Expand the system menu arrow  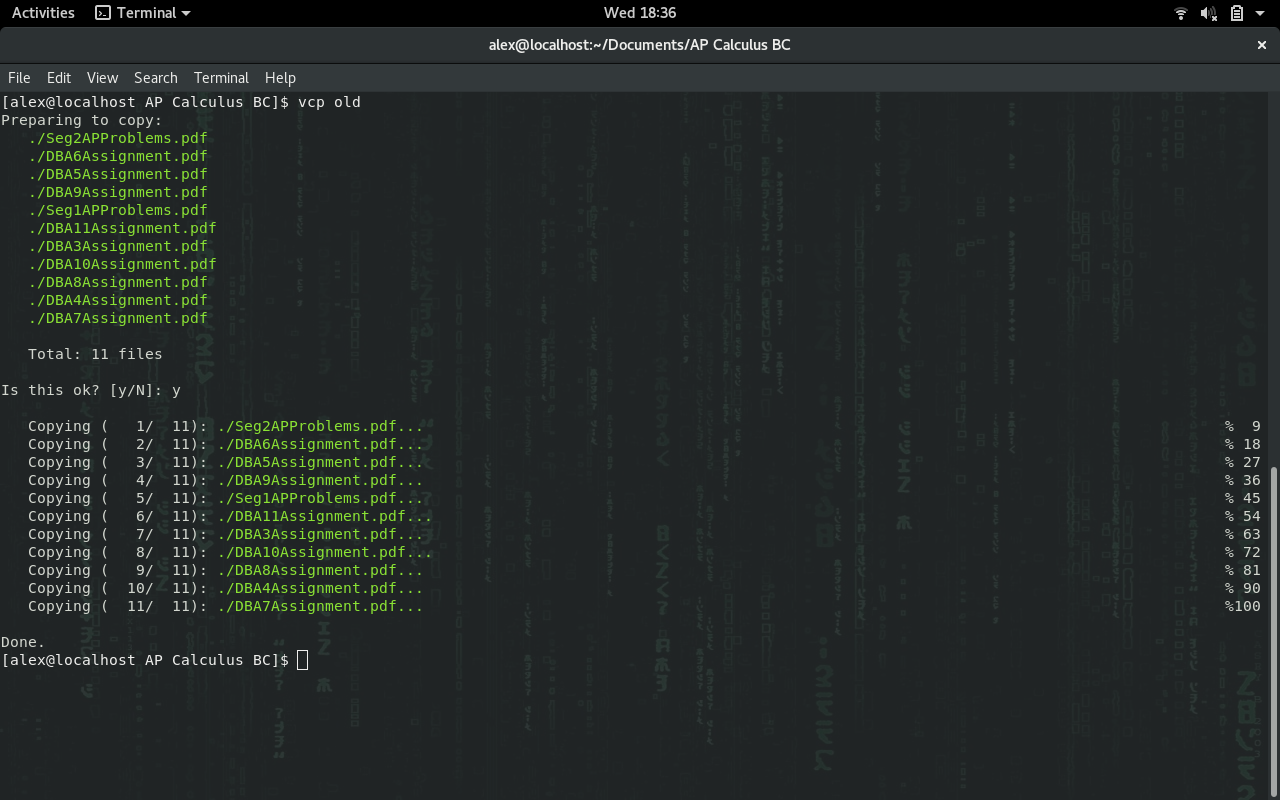point(1262,13)
